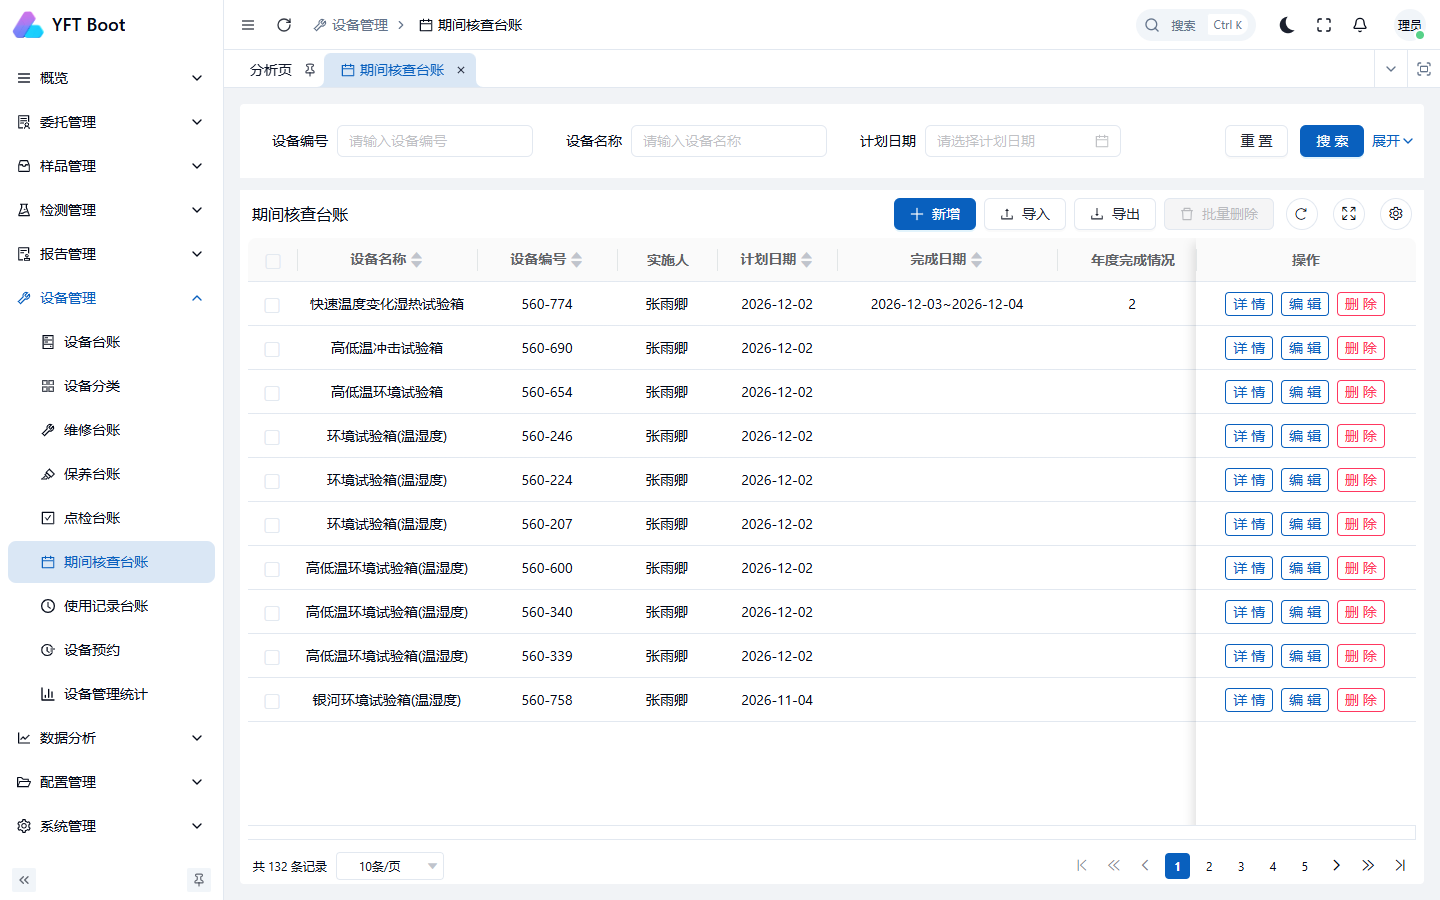Pin the sidebar using pin icon
The height and width of the screenshot is (900, 1440).
[x=199, y=880]
